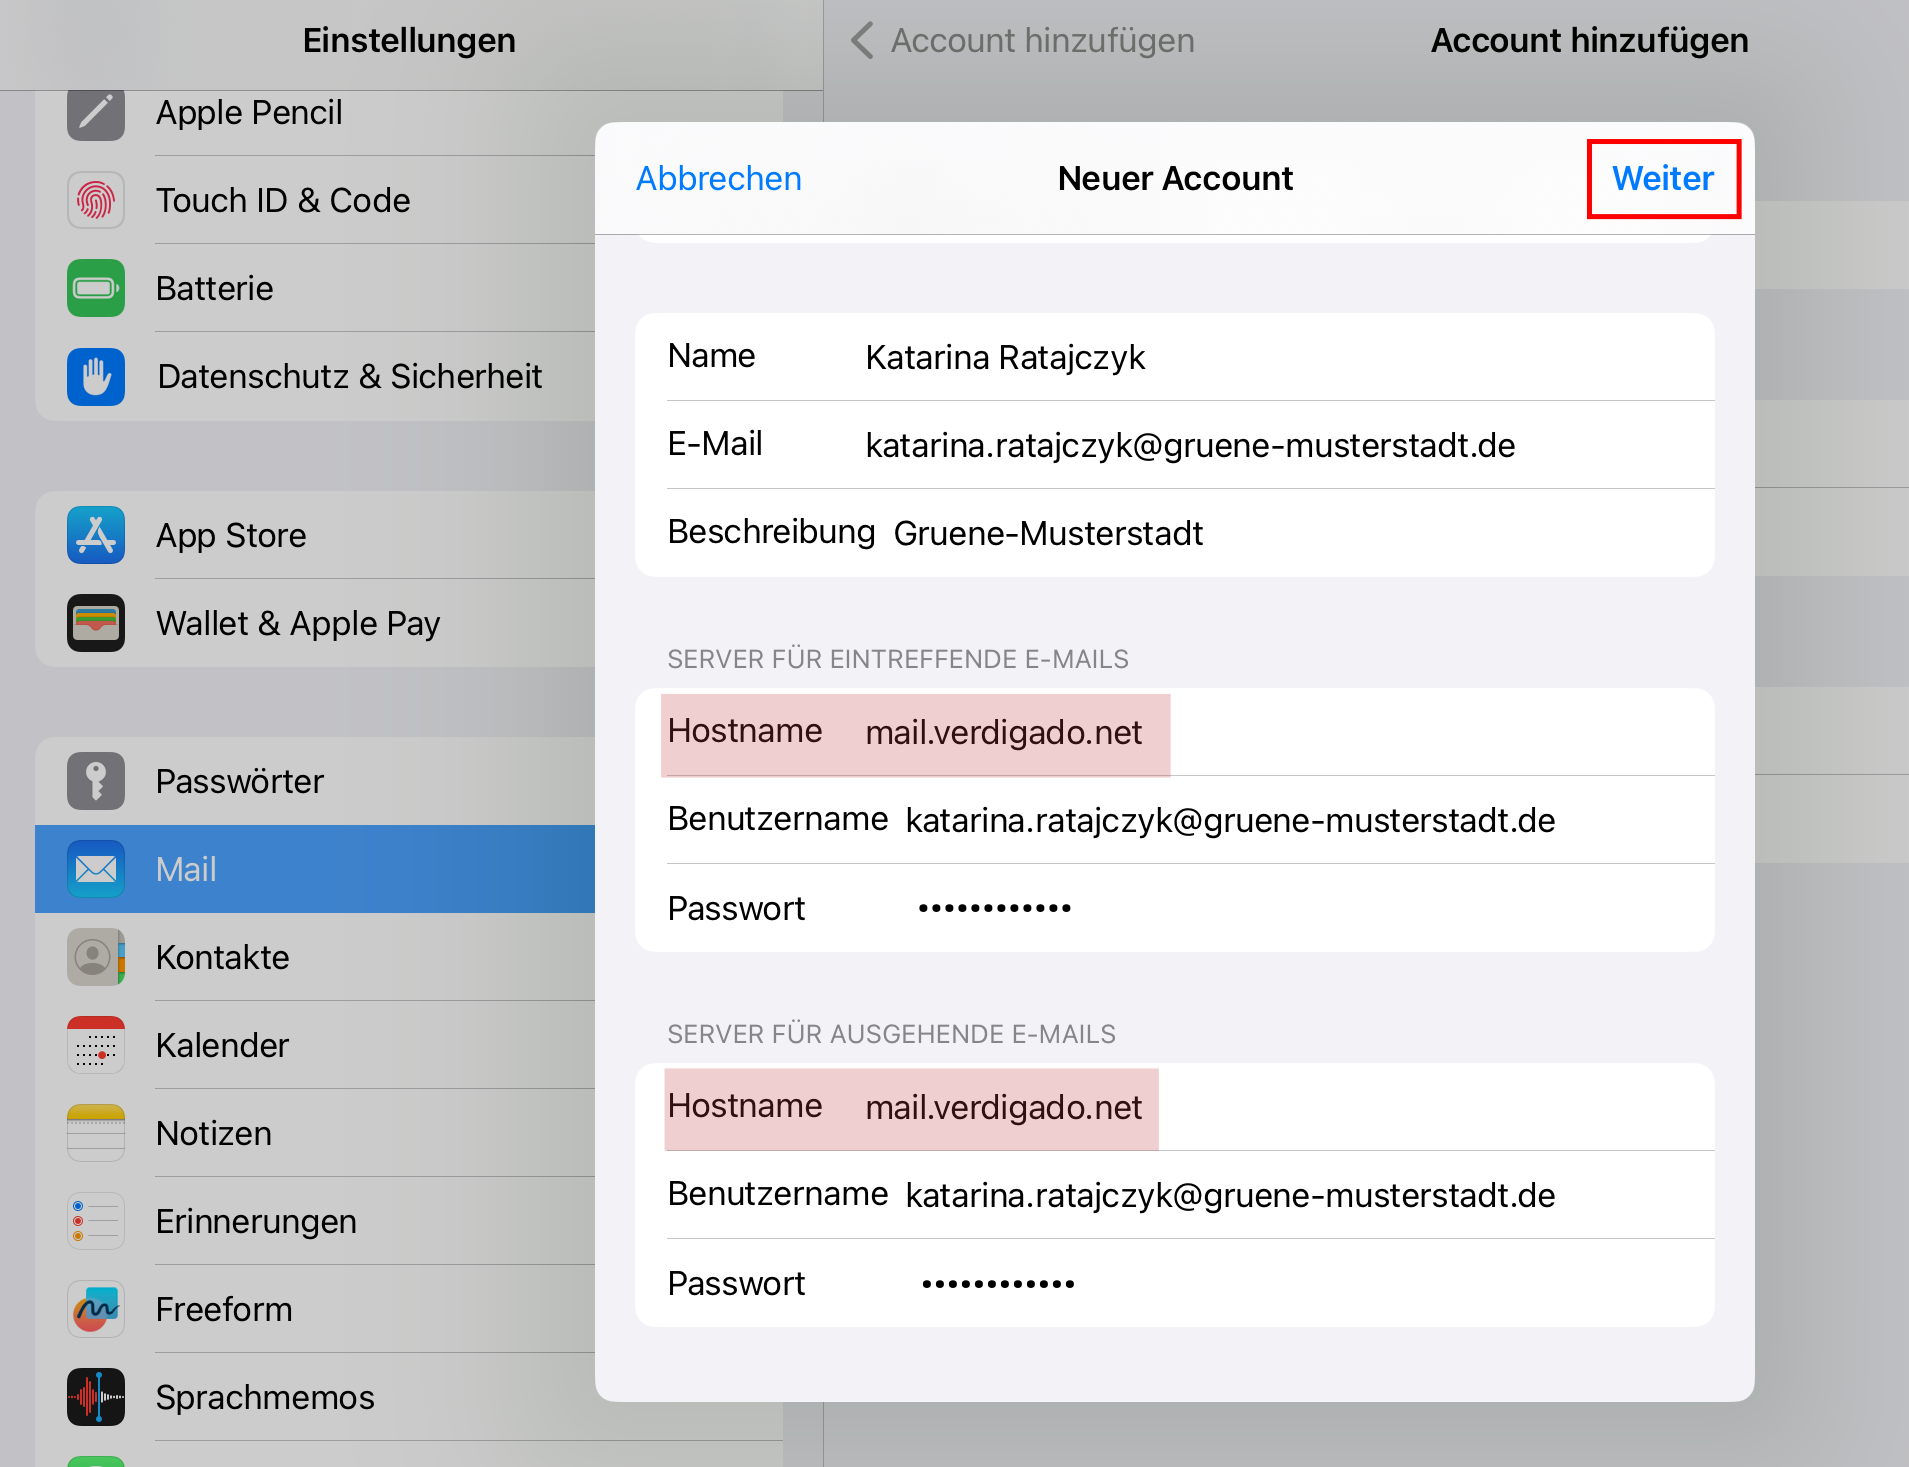This screenshot has width=1909, height=1467.
Task: Tap Weiter to continue
Action: tap(1663, 179)
